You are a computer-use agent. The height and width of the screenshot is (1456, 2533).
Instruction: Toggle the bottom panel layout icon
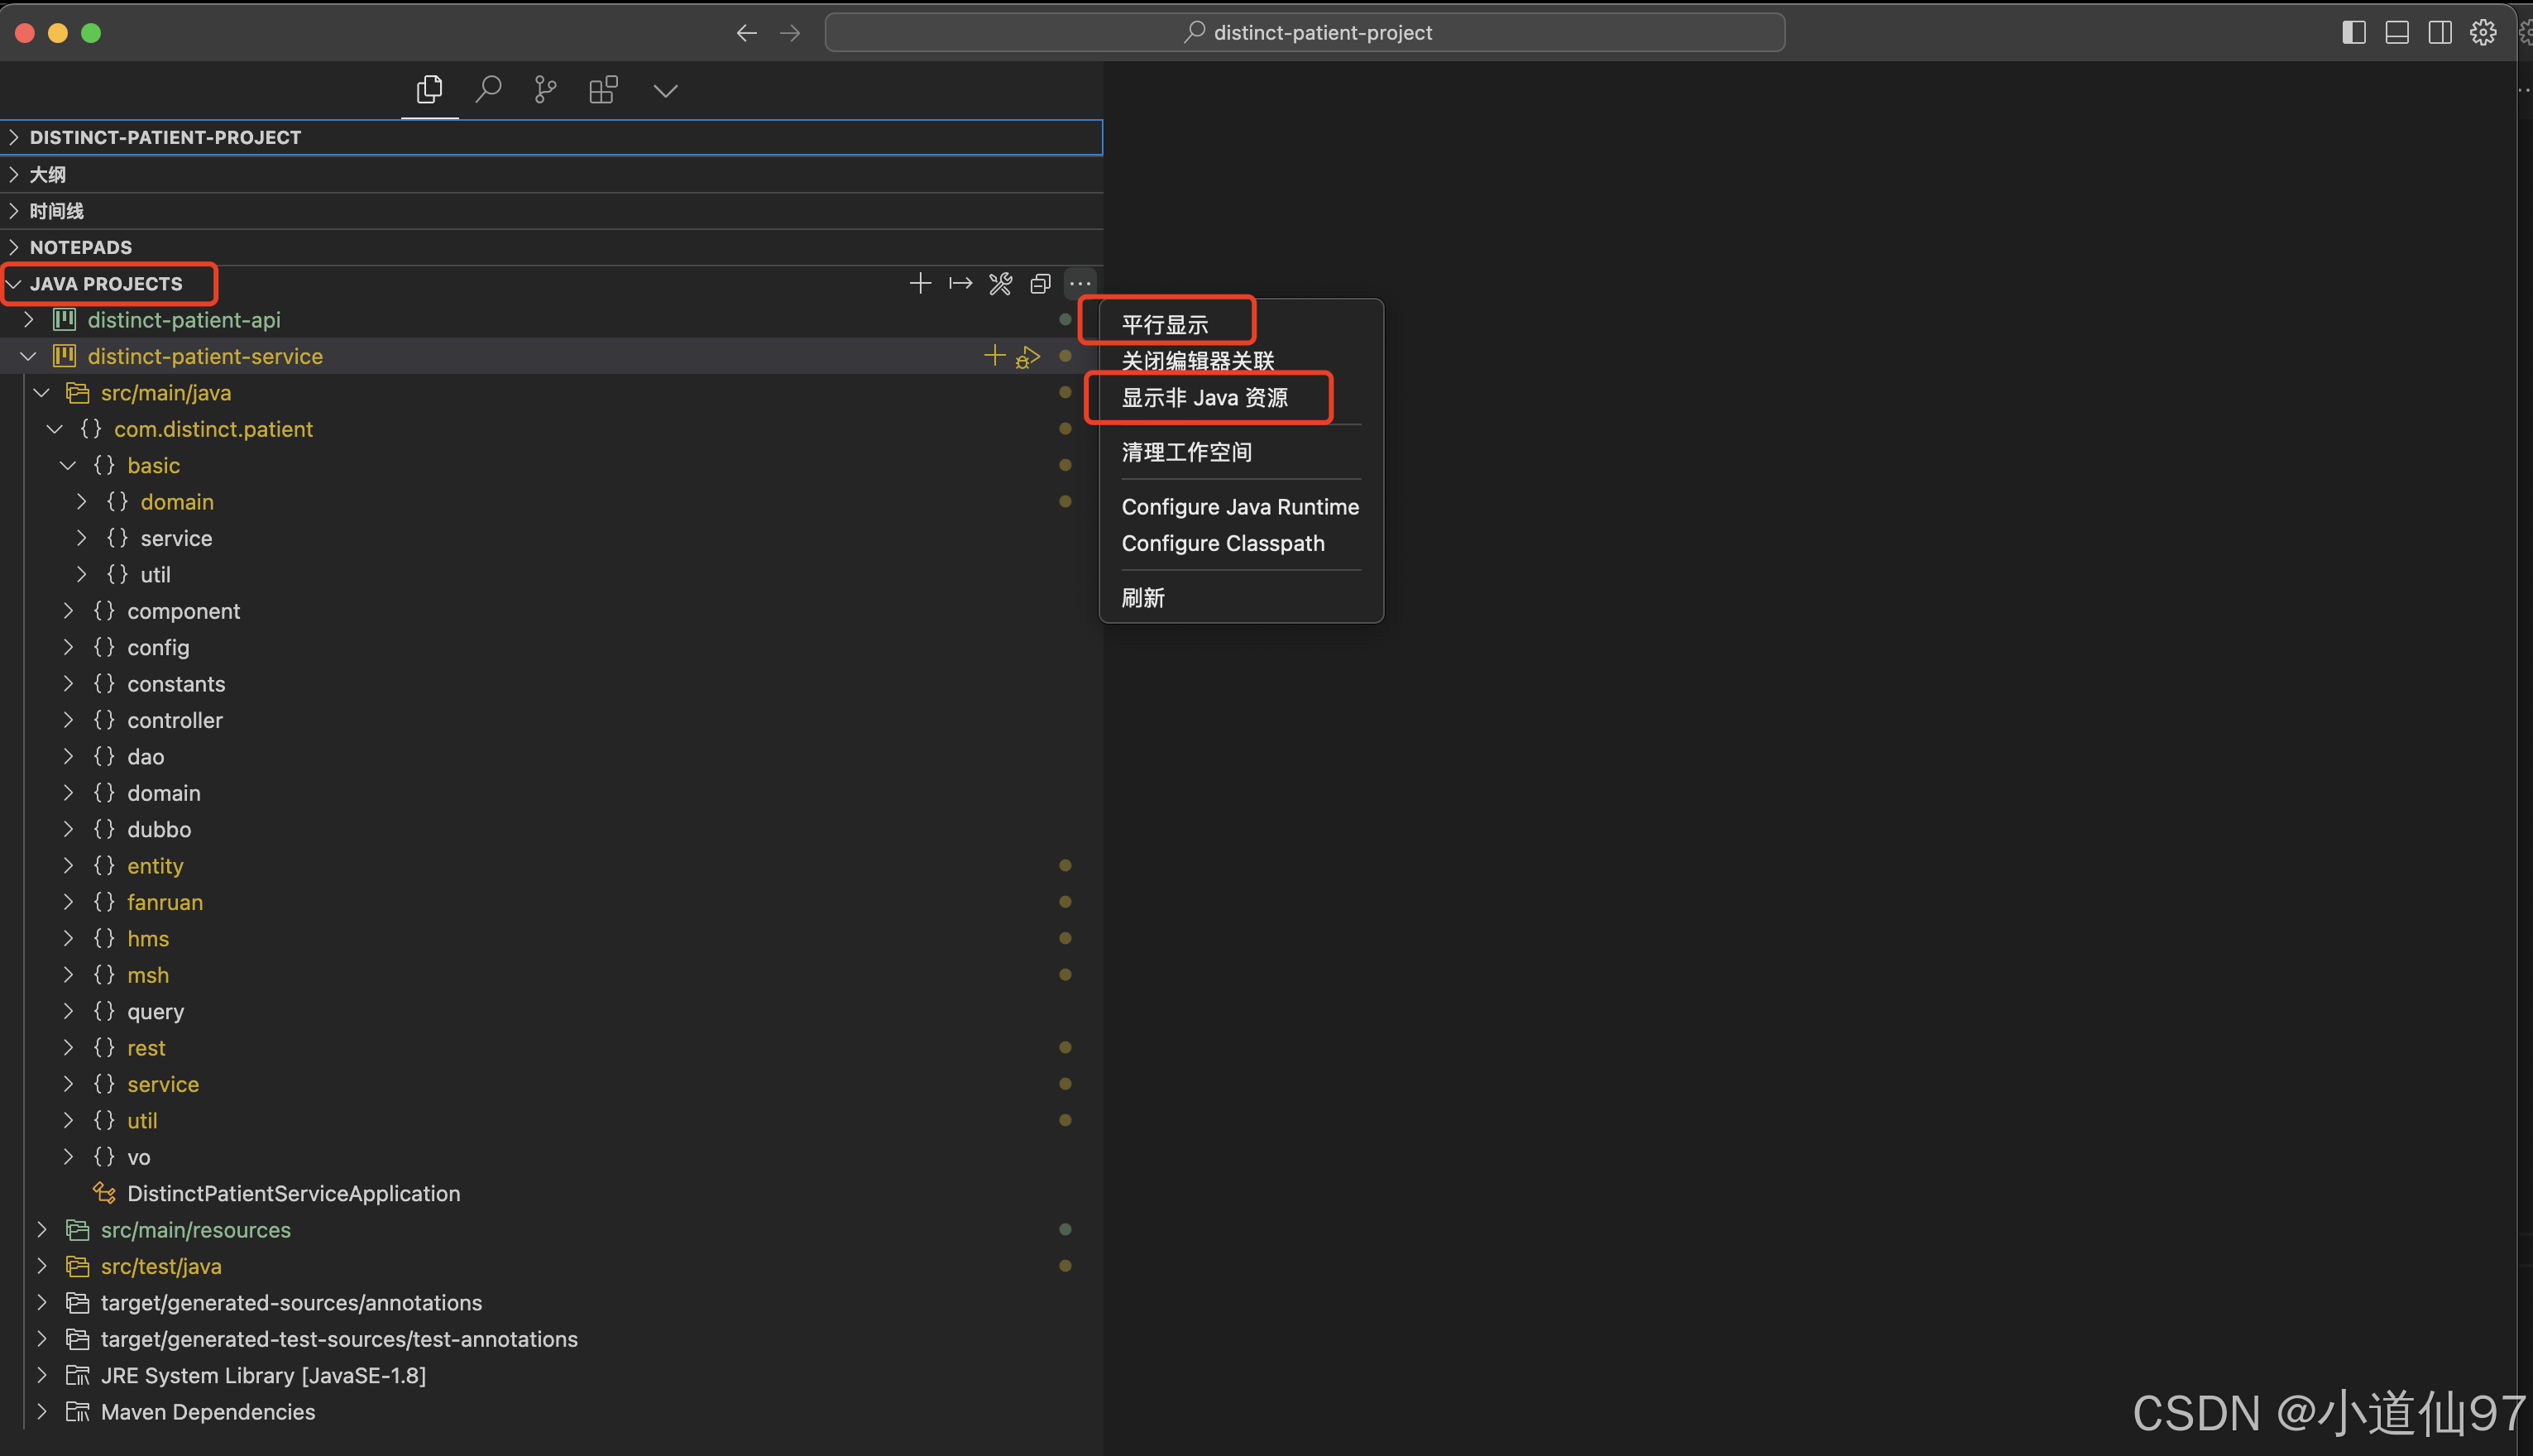(2396, 33)
